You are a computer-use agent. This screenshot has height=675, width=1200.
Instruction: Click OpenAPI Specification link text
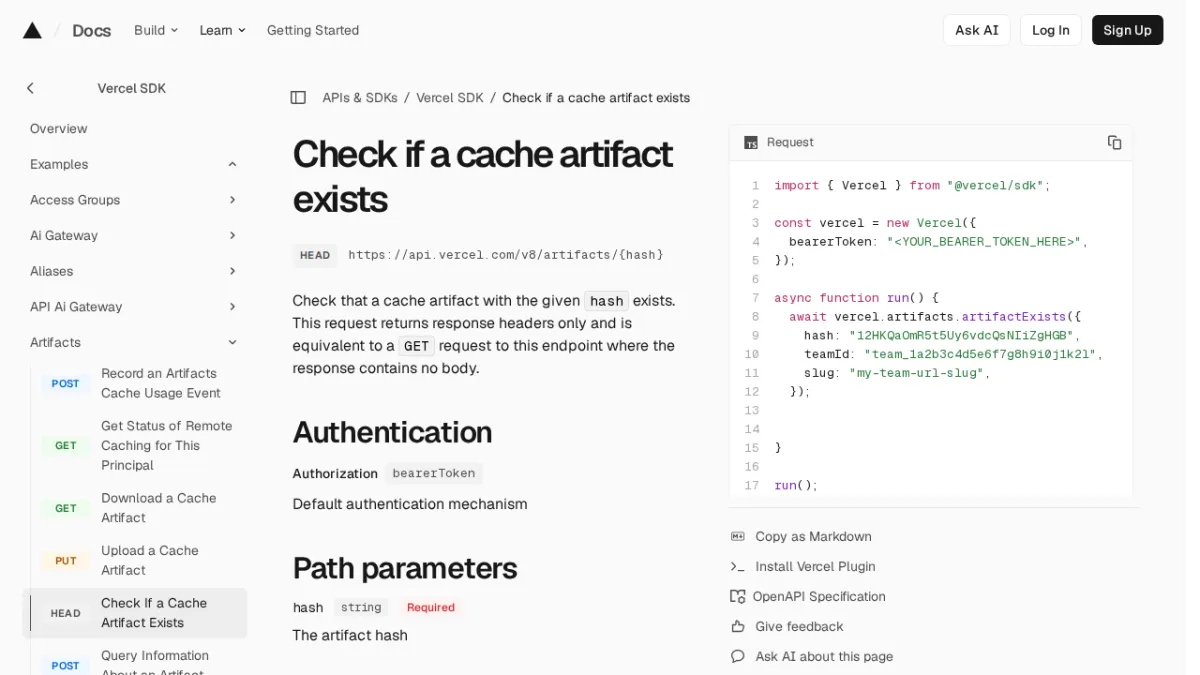pos(819,596)
